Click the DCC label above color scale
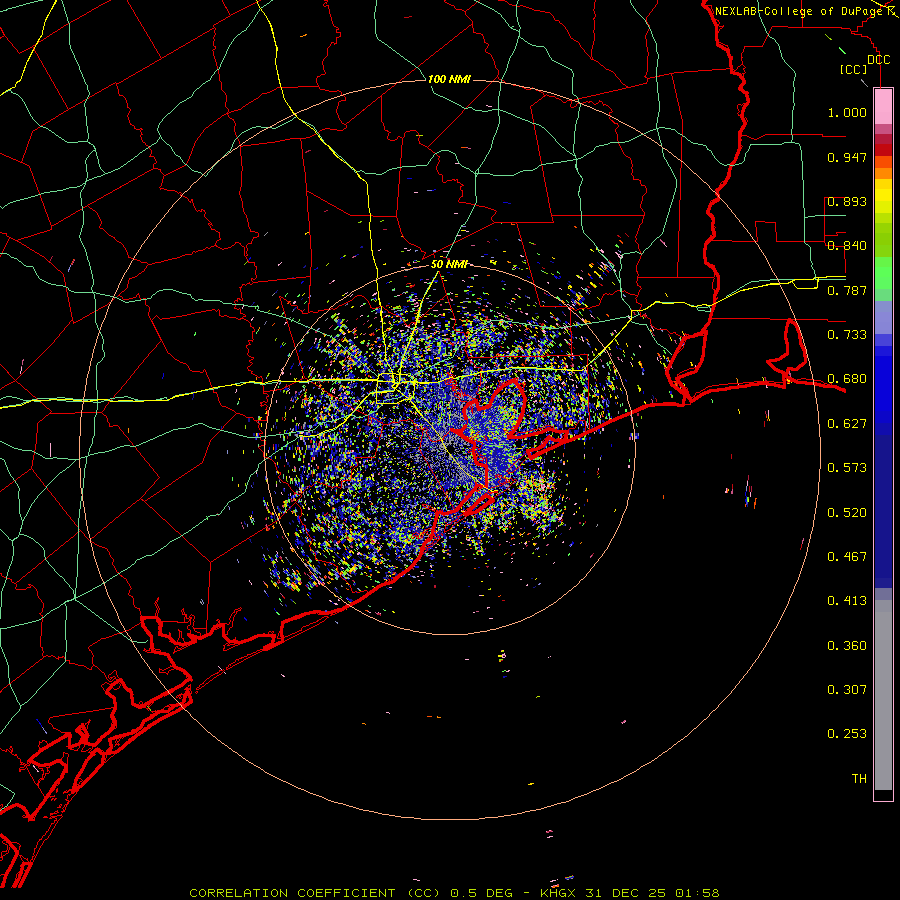 878,60
